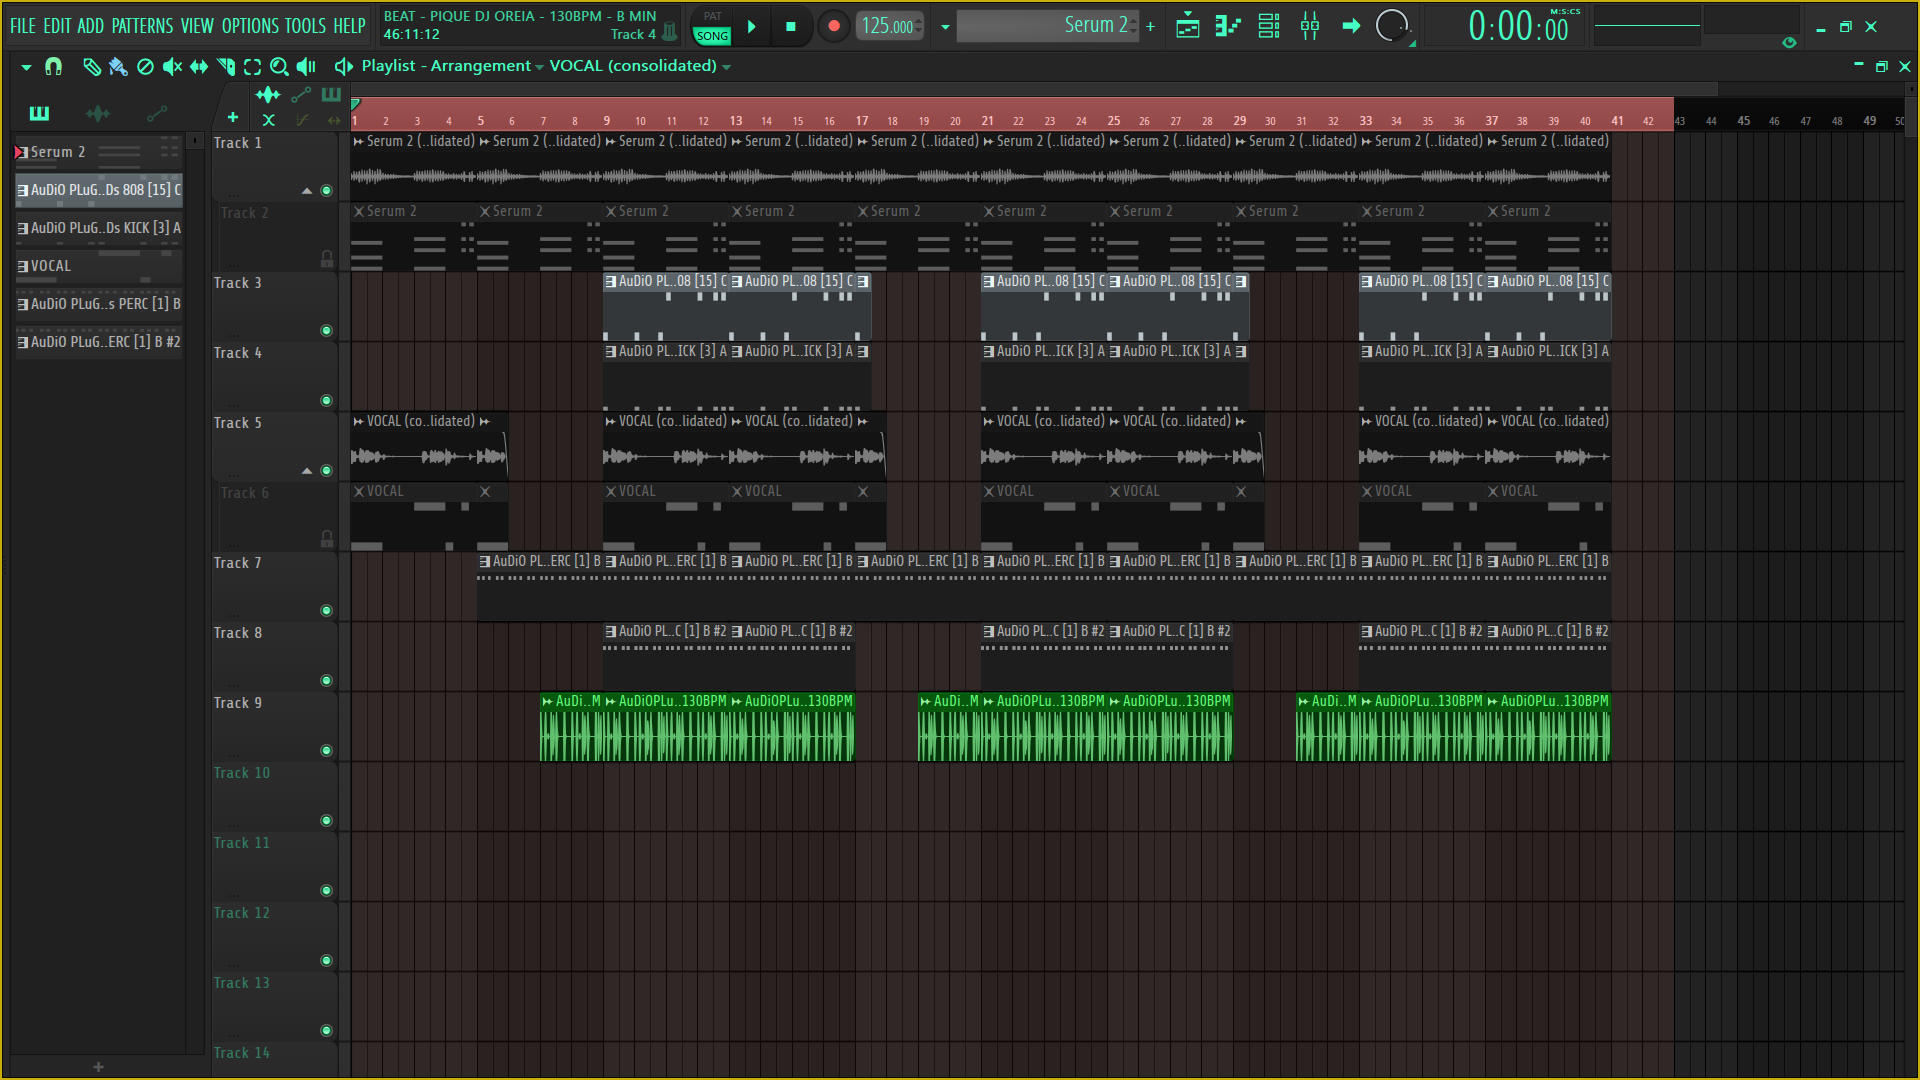The image size is (1920, 1080).
Task: Toggle the lock on Track 2
Action: [x=327, y=259]
